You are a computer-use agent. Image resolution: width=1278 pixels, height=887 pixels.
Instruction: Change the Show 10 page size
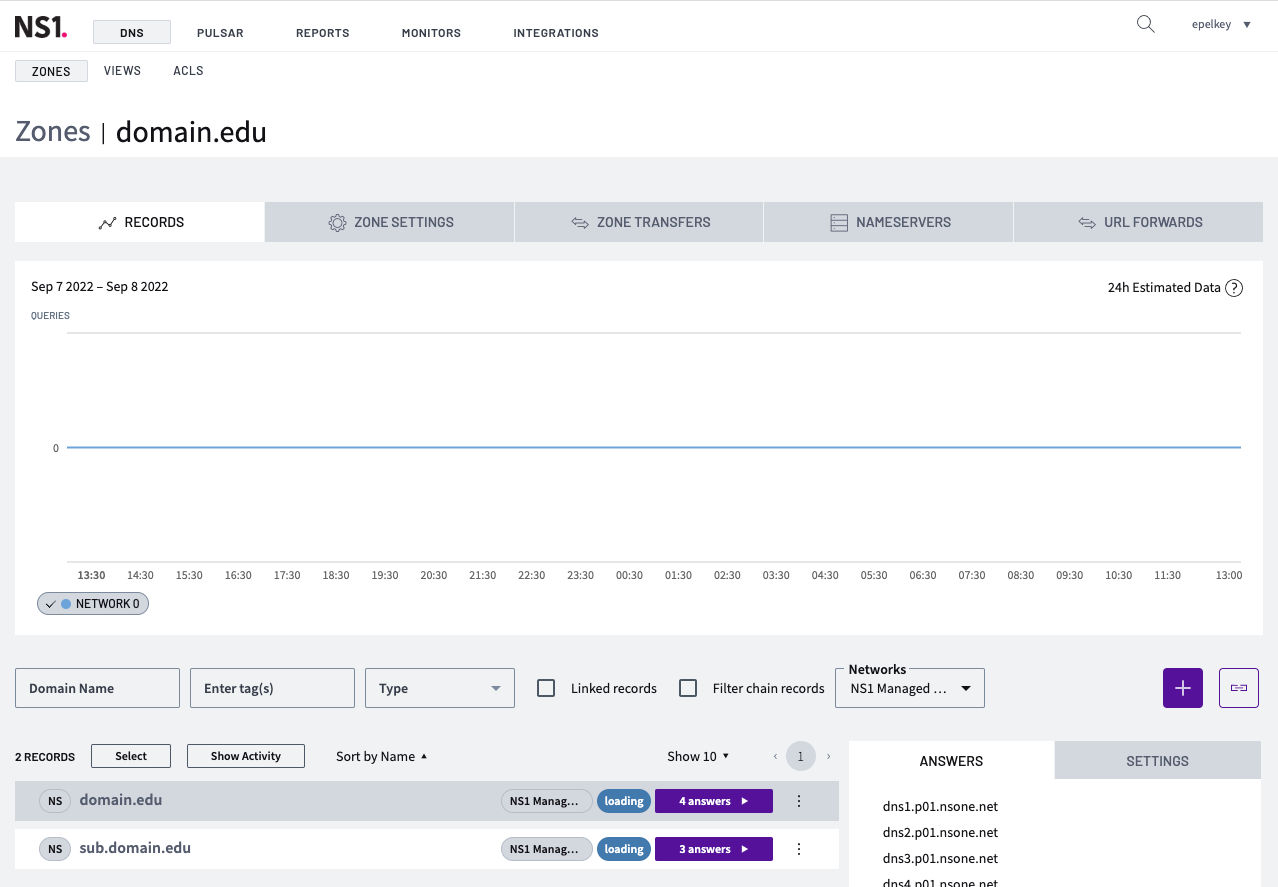click(698, 756)
